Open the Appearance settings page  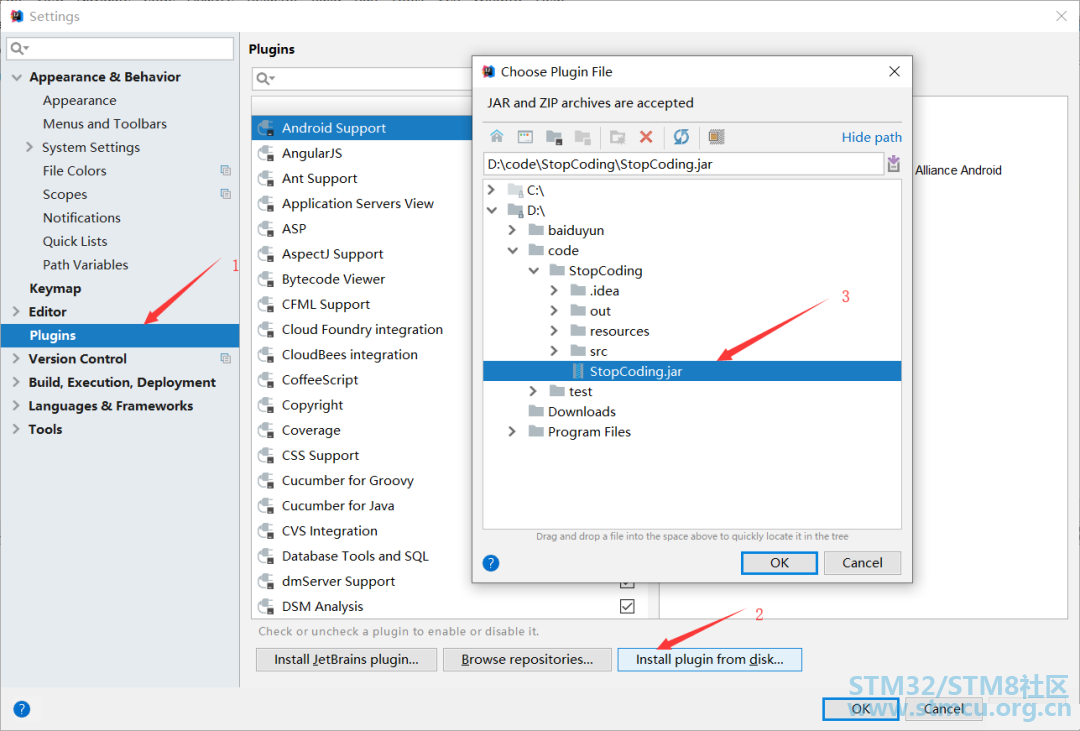click(79, 101)
